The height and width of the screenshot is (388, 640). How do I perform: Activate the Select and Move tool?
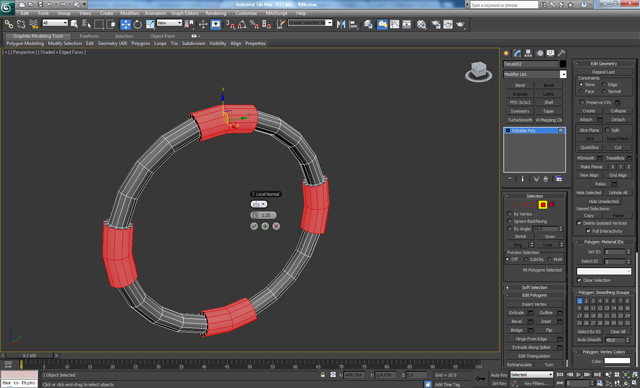tap(125, 24)
